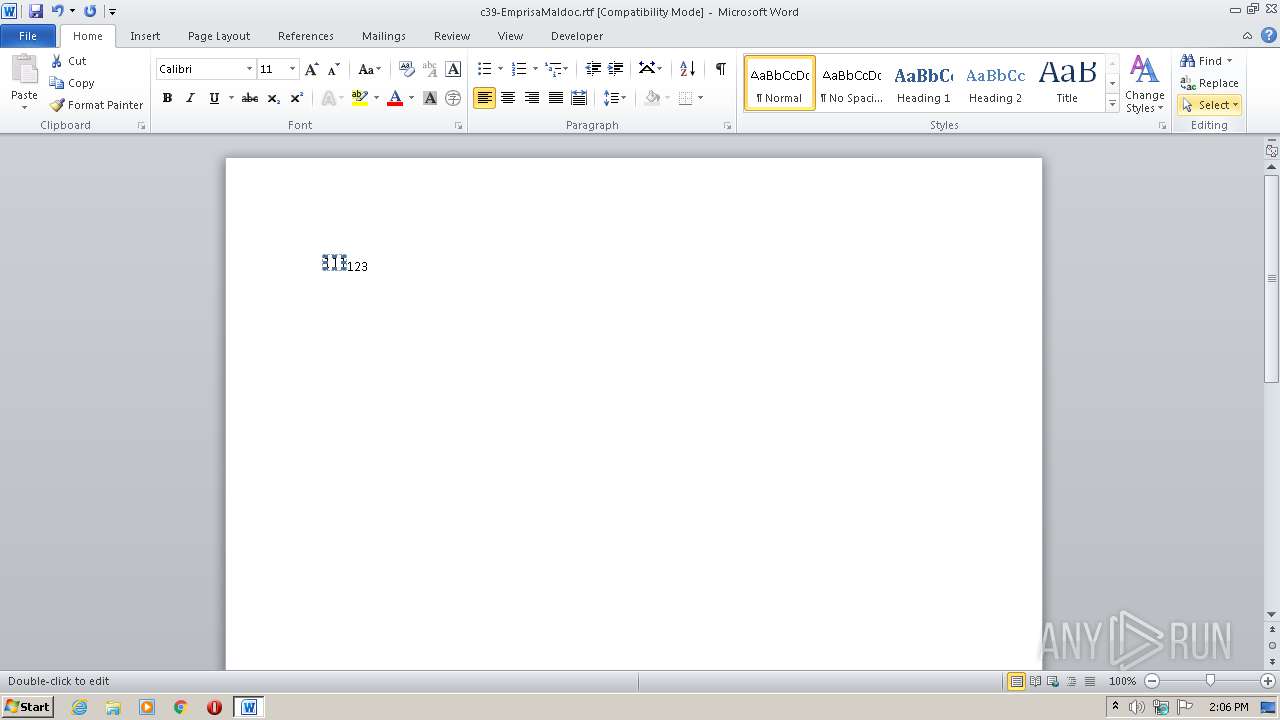This screenshot has height=720, width=1280.
Task: Switch to the References tab
Action: coord(306,36)
